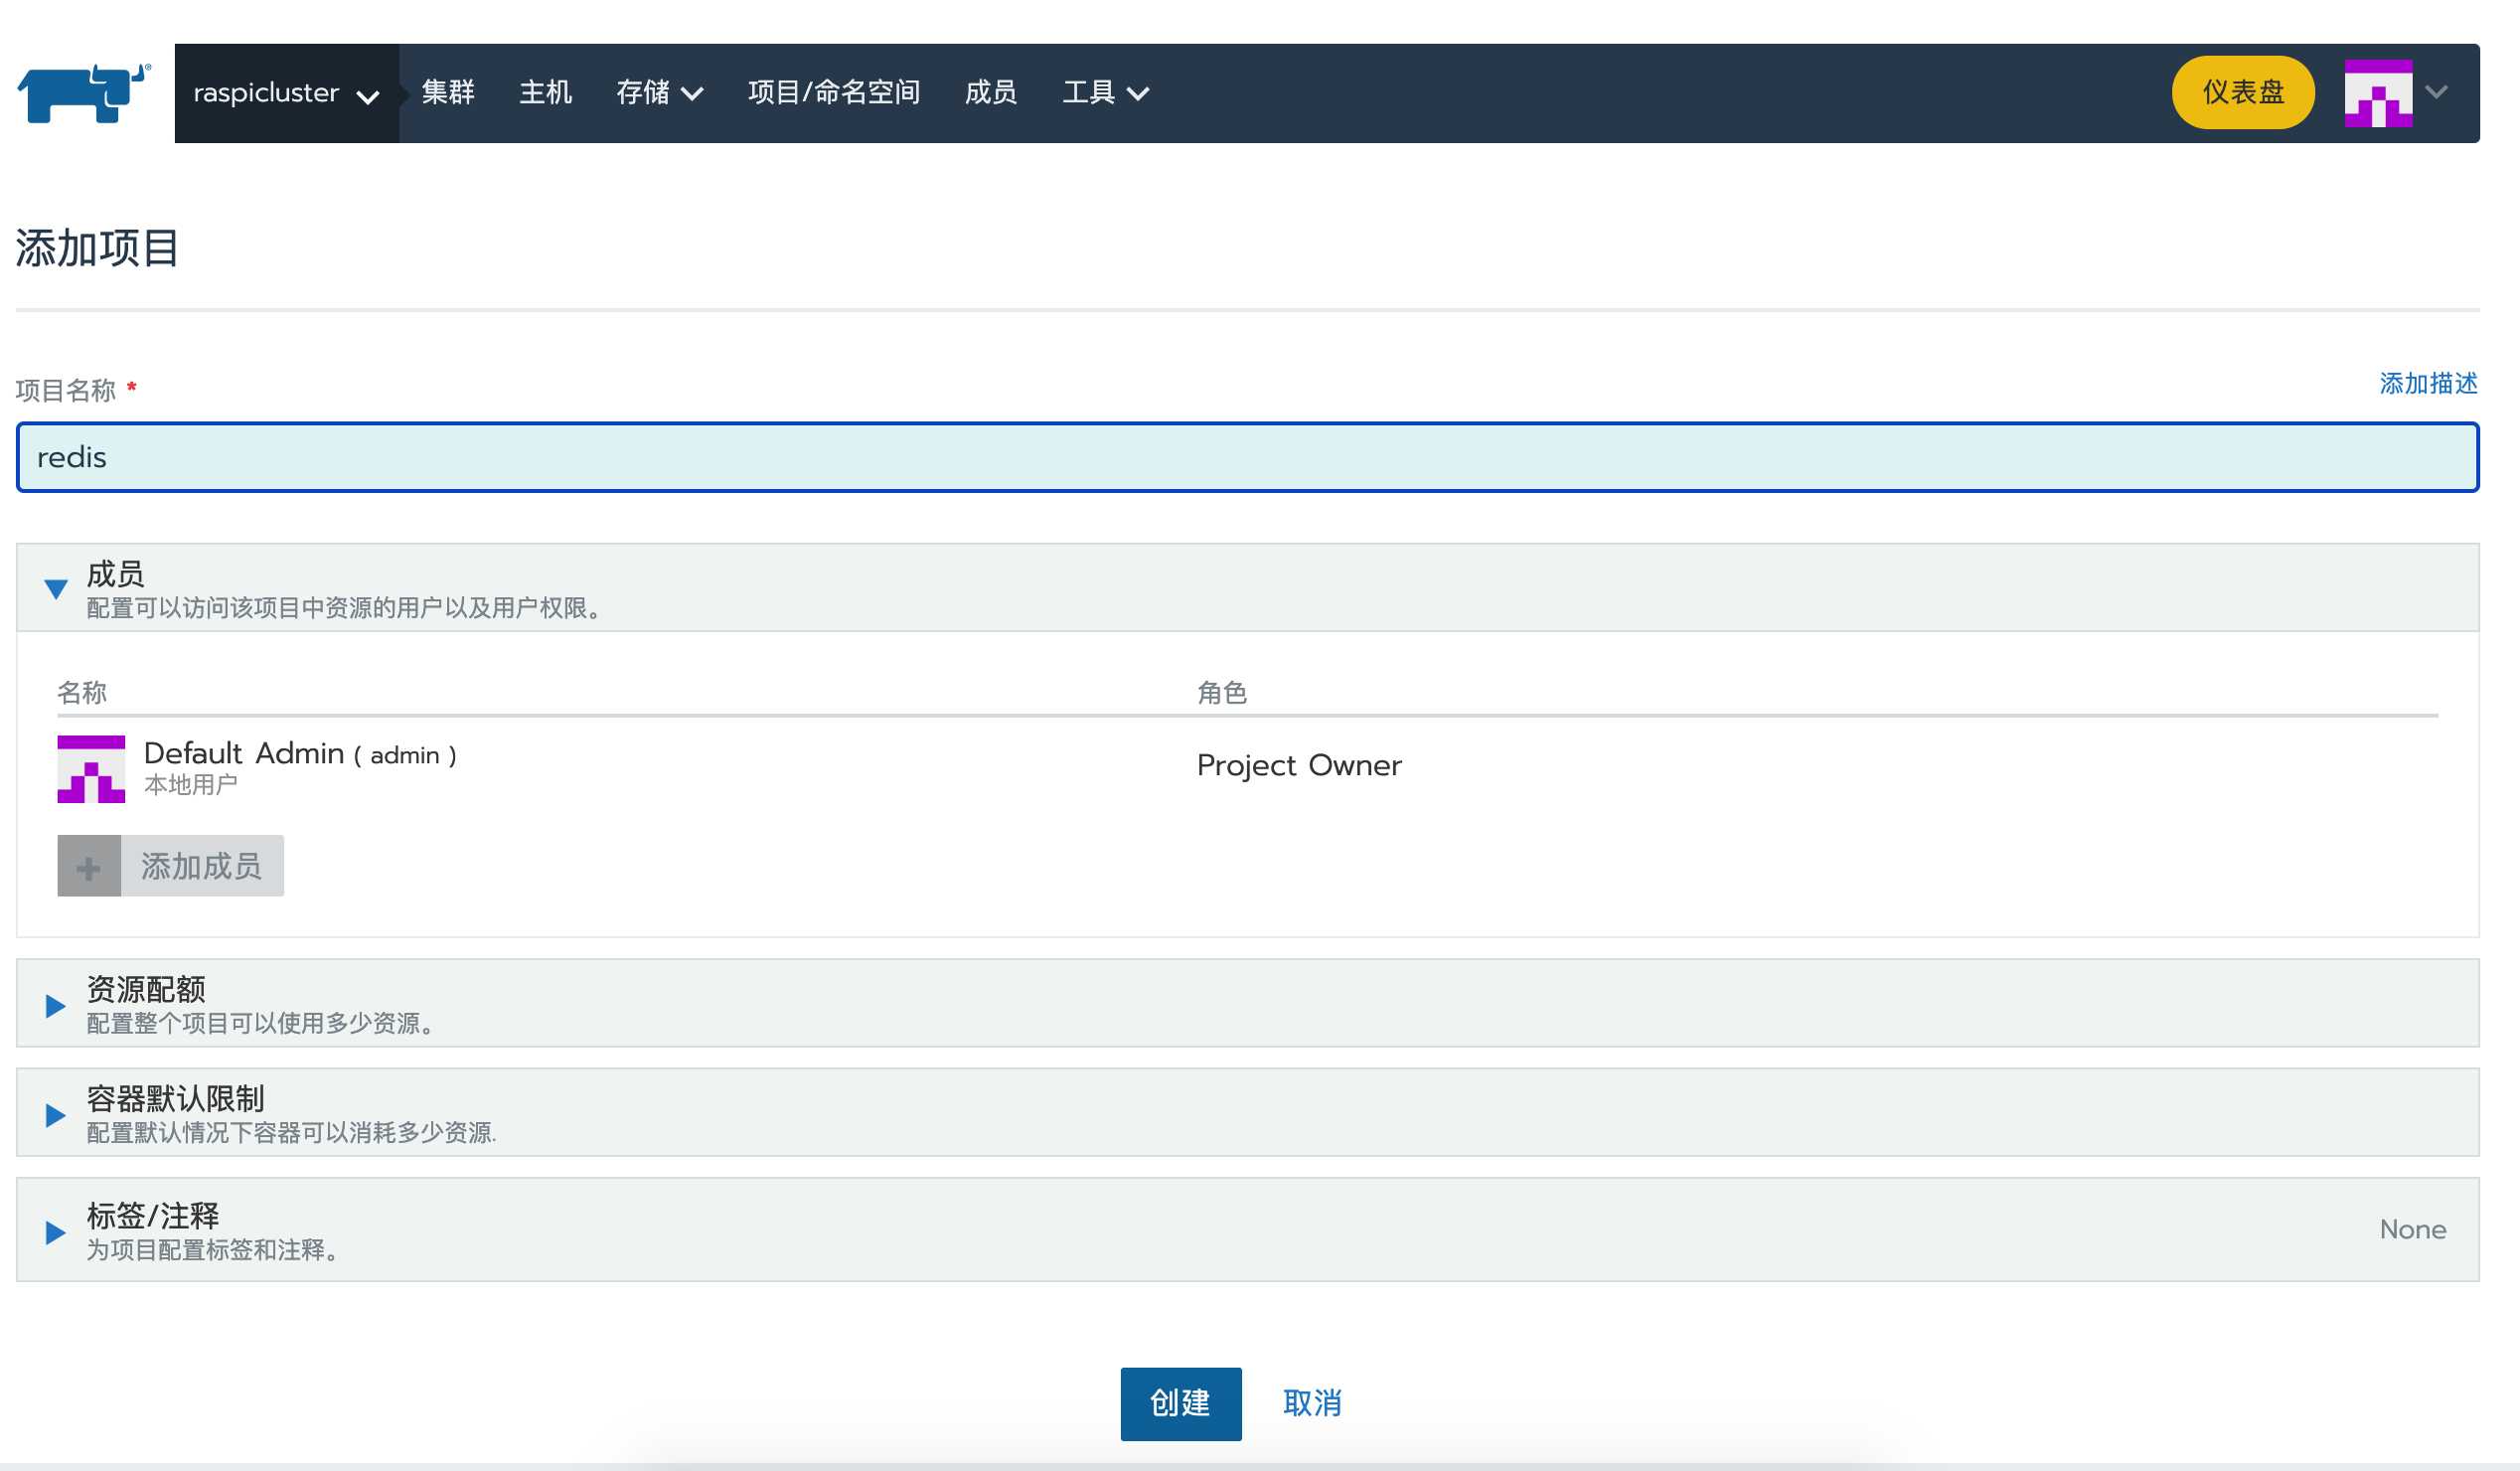This screenshot has width=2520, height=1471.
Task: Open the 存储 storage dropdown menu
Action: point(659,93)
